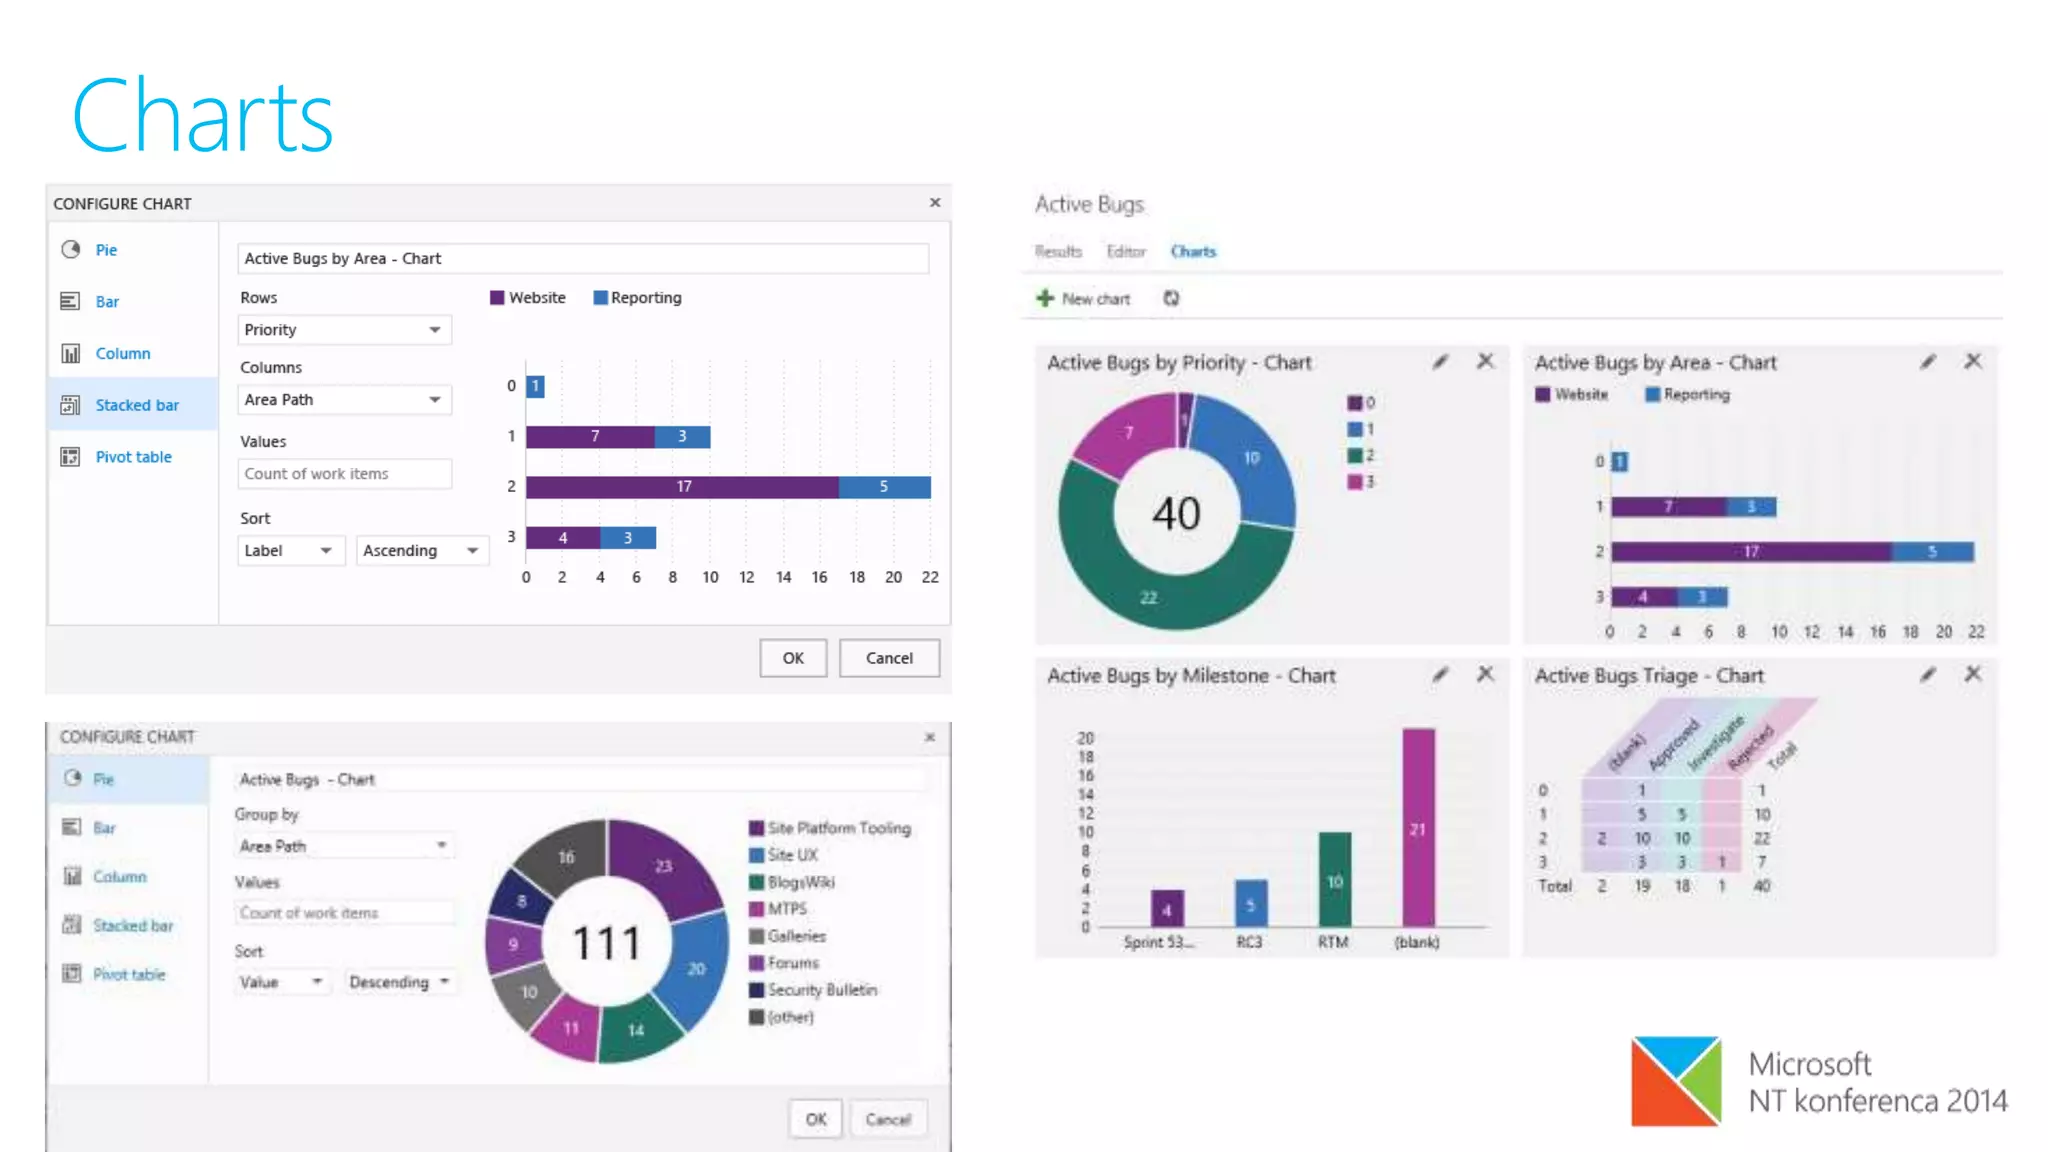
Task: Remove the Active Bugs by Milestone chart
Action: click(1486, 674)
